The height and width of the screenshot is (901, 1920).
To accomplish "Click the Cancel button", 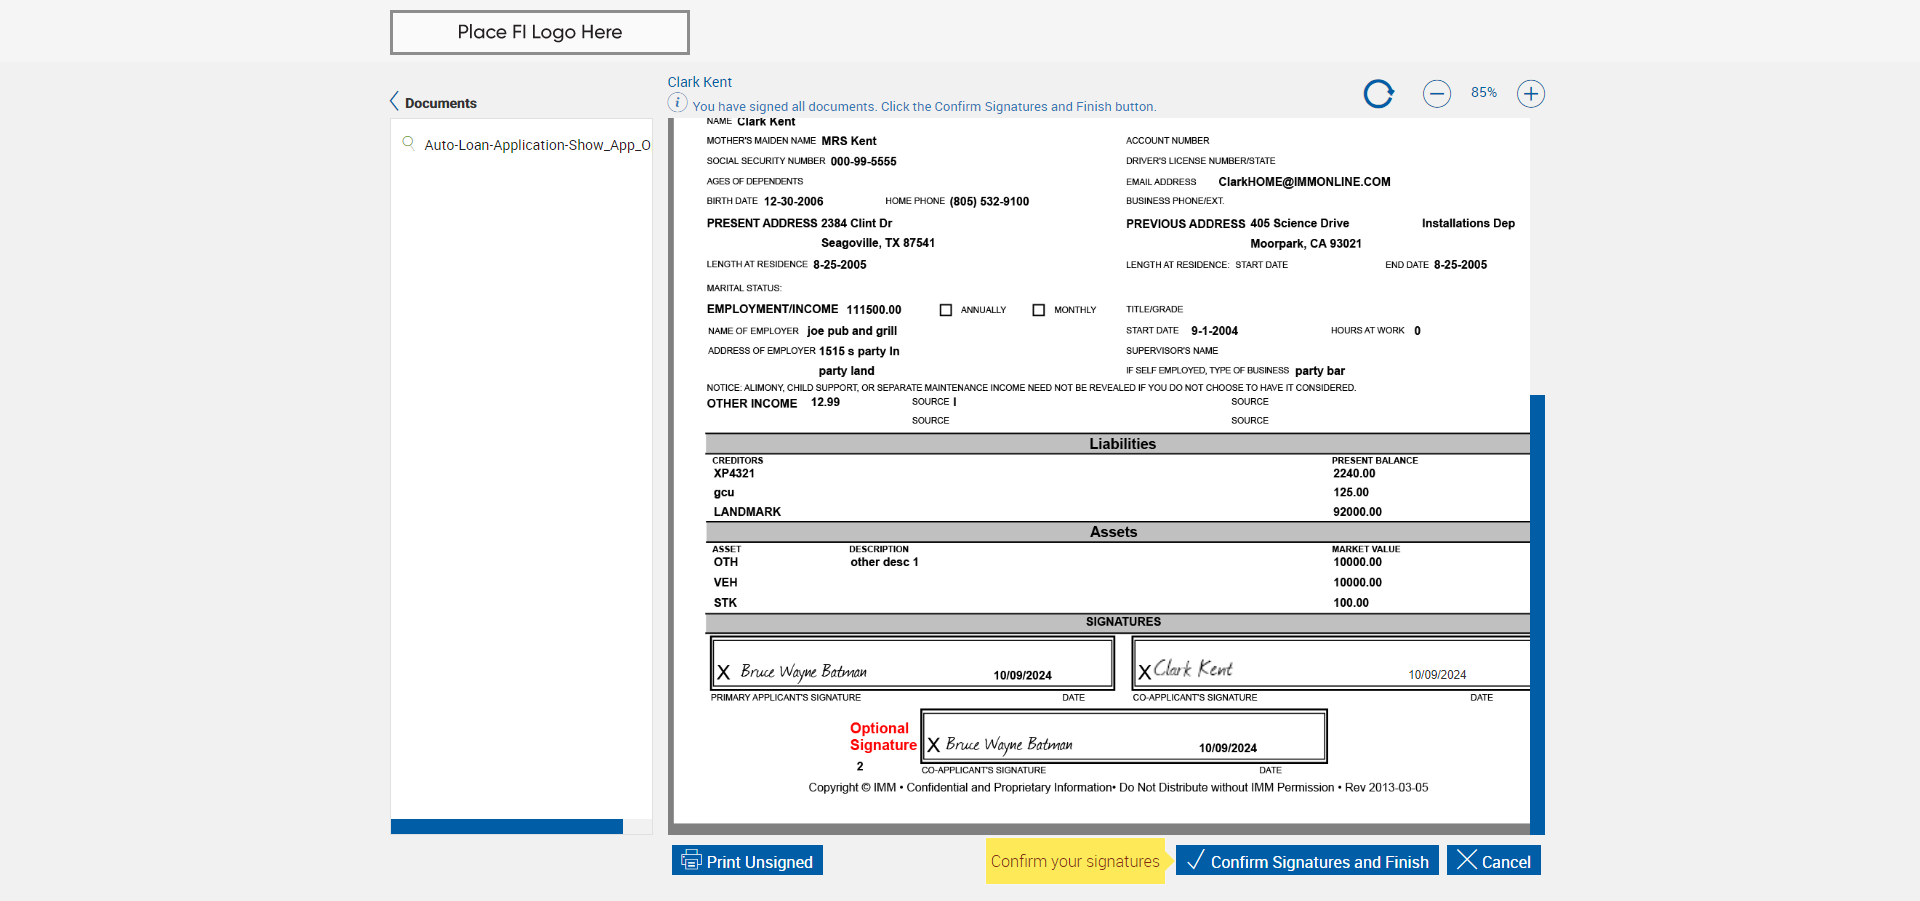I will click(x=1494, y=861).
